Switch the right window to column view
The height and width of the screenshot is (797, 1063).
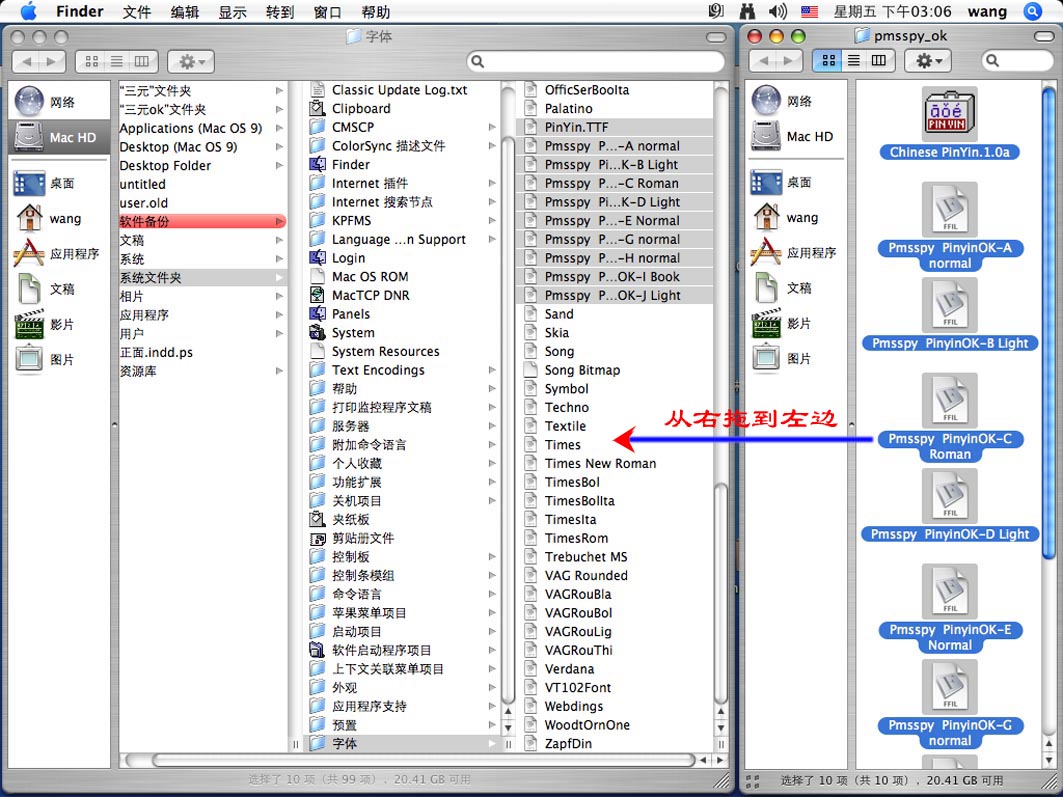click(878, 61)
